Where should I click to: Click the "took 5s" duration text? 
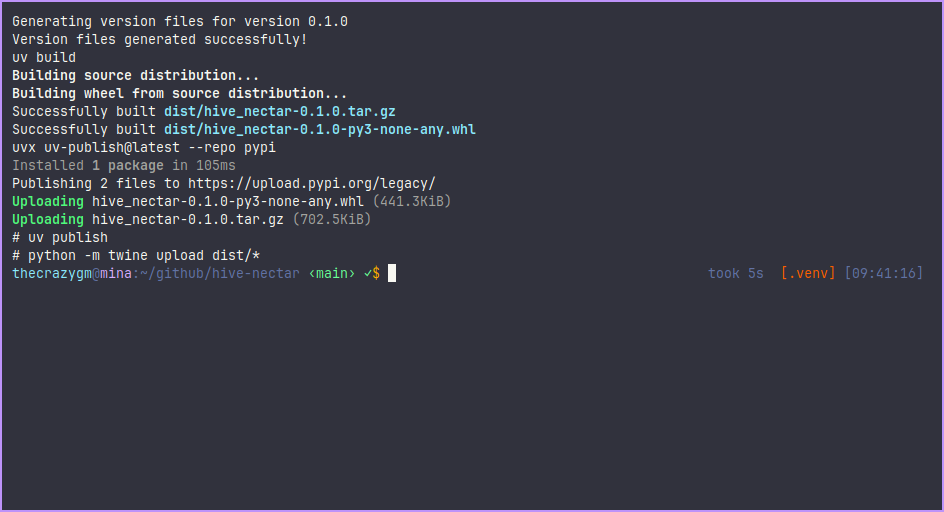[x=736, y=273]
